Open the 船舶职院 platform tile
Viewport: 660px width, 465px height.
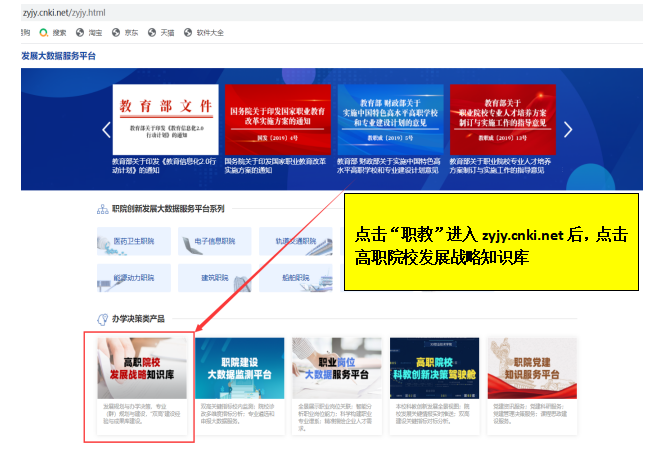click(x=295, y=278)
